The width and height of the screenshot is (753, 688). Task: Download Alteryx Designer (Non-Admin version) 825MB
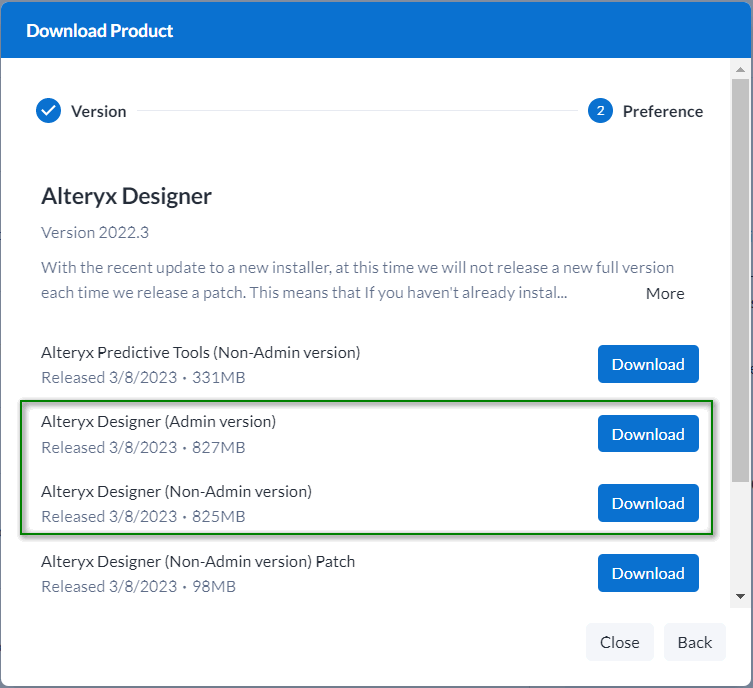[x=648, y=503]
